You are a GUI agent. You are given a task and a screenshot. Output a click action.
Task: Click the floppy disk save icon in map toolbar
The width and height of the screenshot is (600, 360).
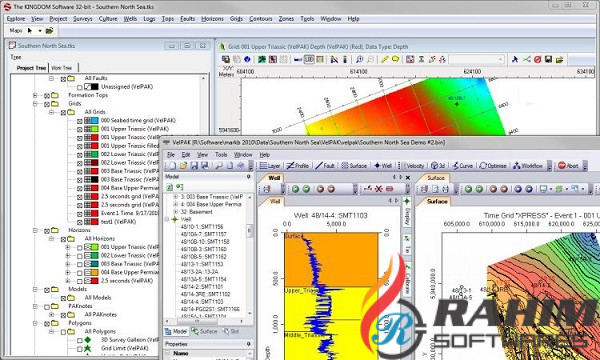pos(548,59)
